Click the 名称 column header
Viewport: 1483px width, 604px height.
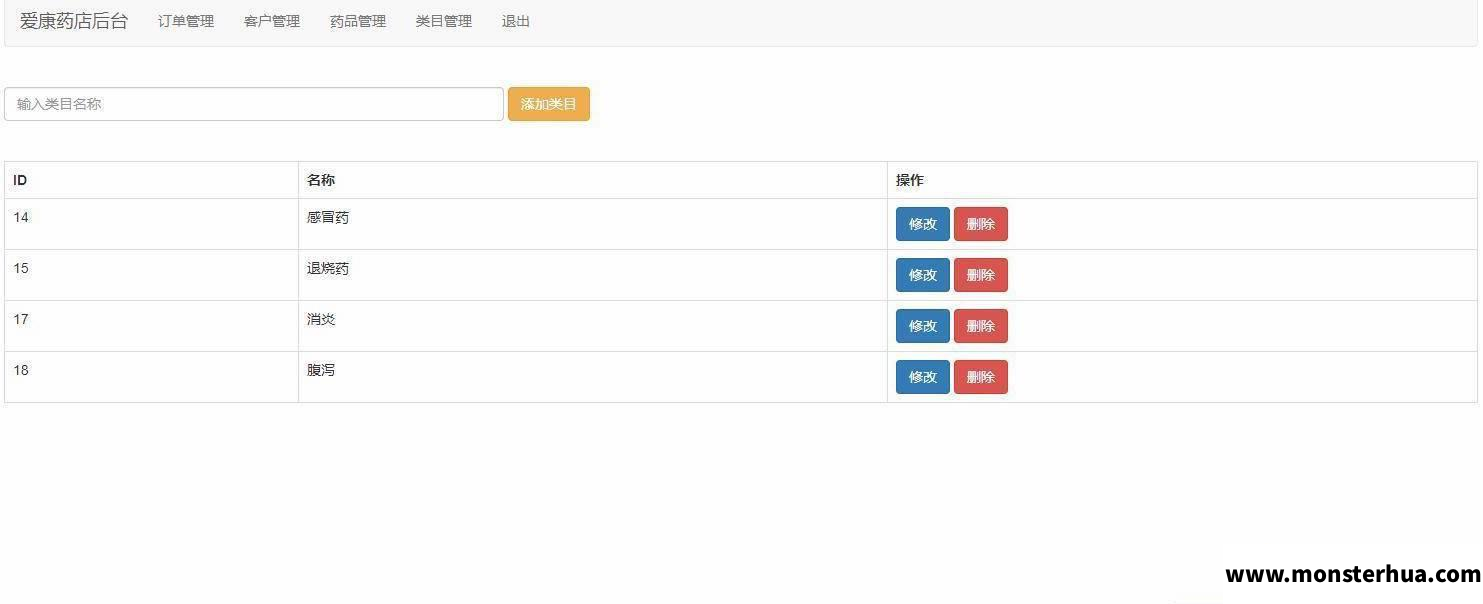pos(321,180)
